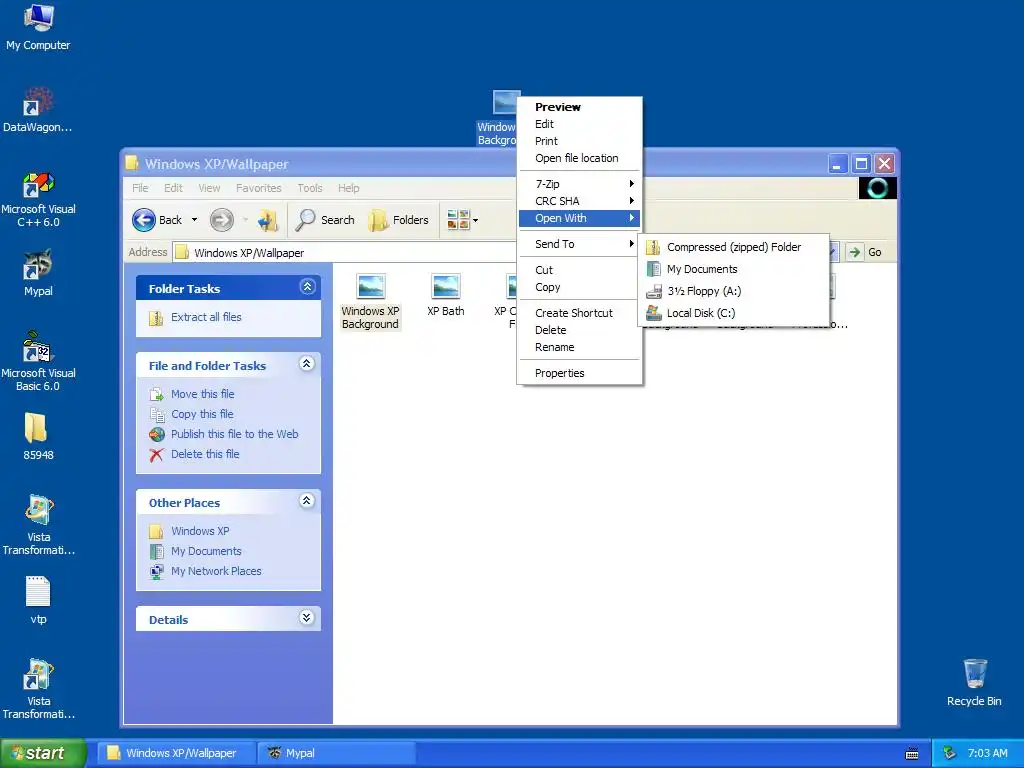
Task: Click the system tray network icon
Action: (950, 753)
